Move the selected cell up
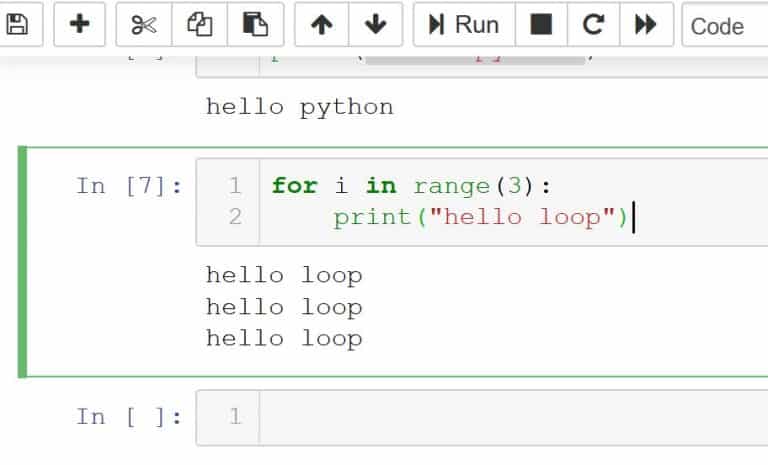 coord(322,25)
